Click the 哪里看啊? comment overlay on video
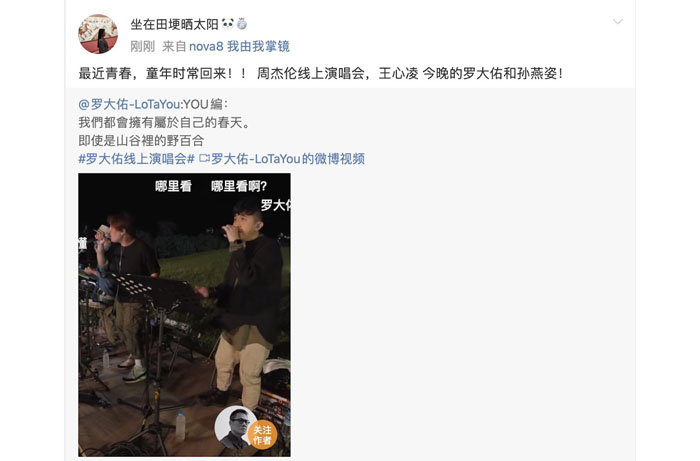Screen dimensions: 700x461 point(239,186)
